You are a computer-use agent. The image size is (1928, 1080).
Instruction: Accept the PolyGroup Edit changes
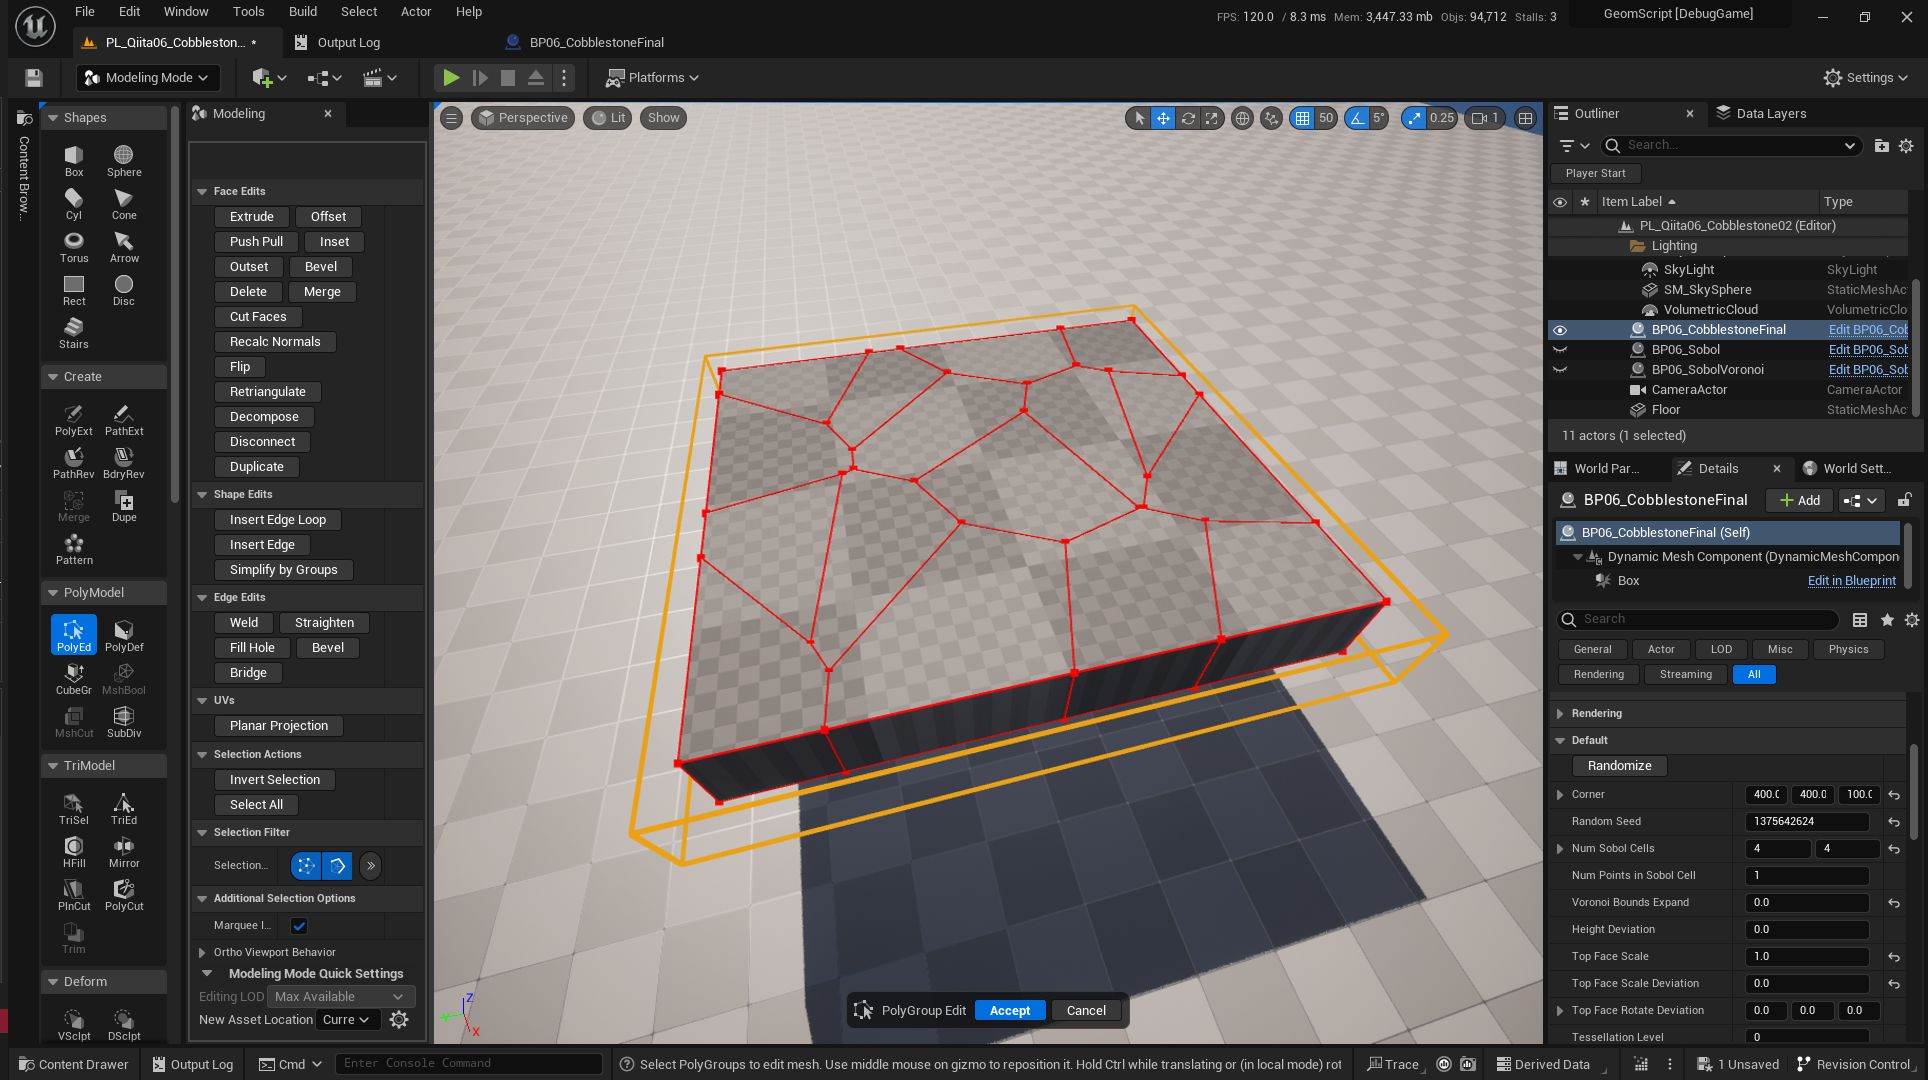point(1009,1010)
